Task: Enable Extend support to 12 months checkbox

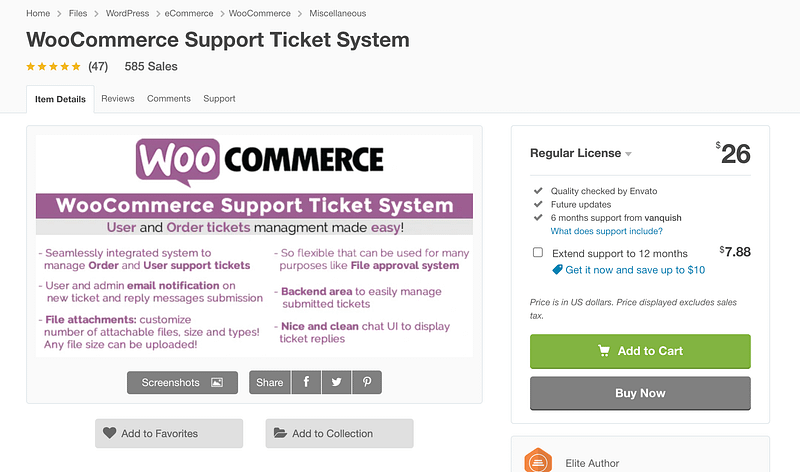Action: point(538,253)
